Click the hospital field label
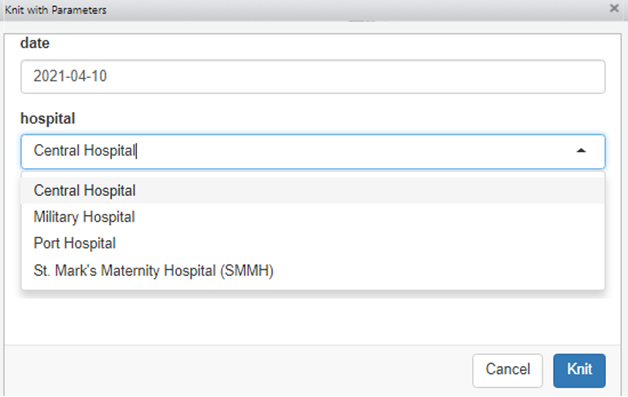The height and width of the screenshot is (397, 628). click(x=48, y=119)
